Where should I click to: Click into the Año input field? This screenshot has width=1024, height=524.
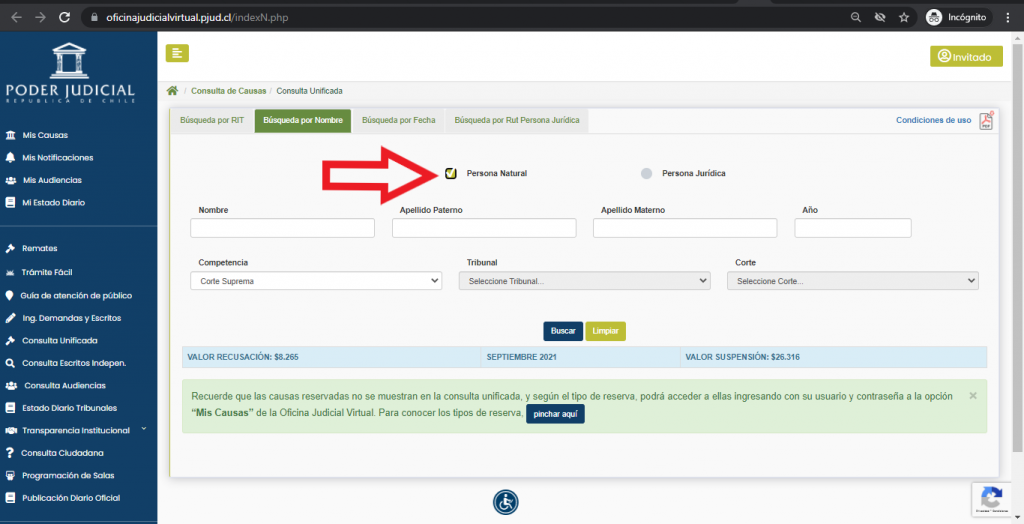[853, 228]
